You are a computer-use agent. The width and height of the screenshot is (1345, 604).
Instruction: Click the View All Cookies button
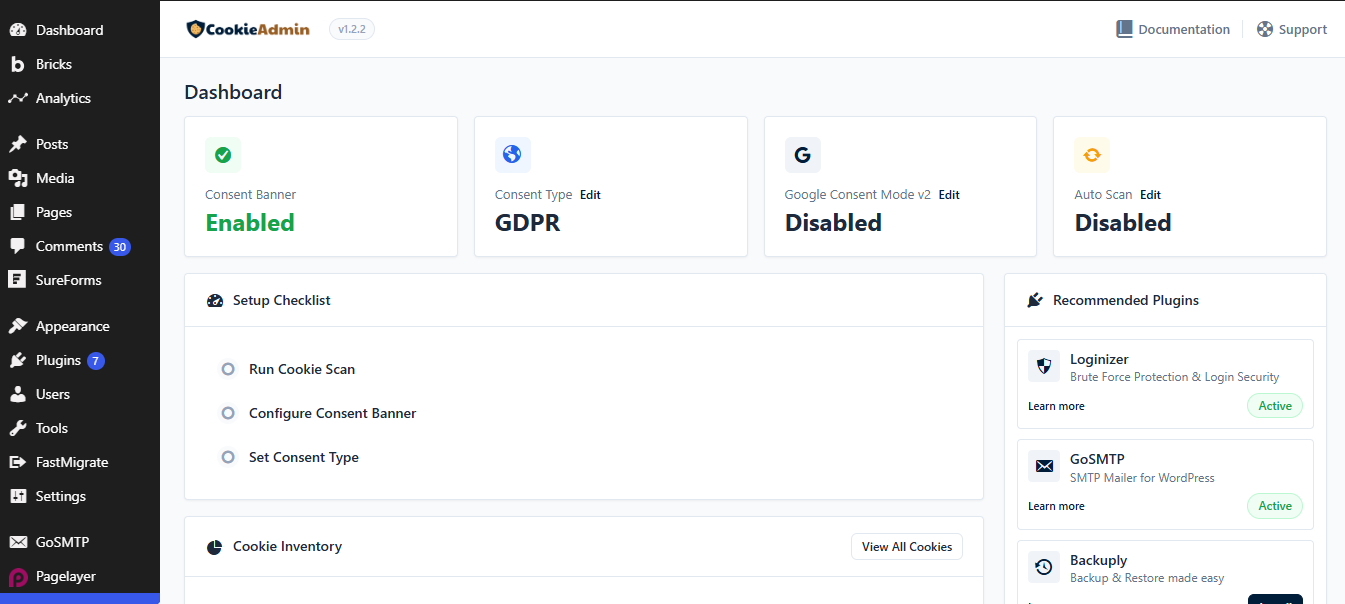[907, 547]
